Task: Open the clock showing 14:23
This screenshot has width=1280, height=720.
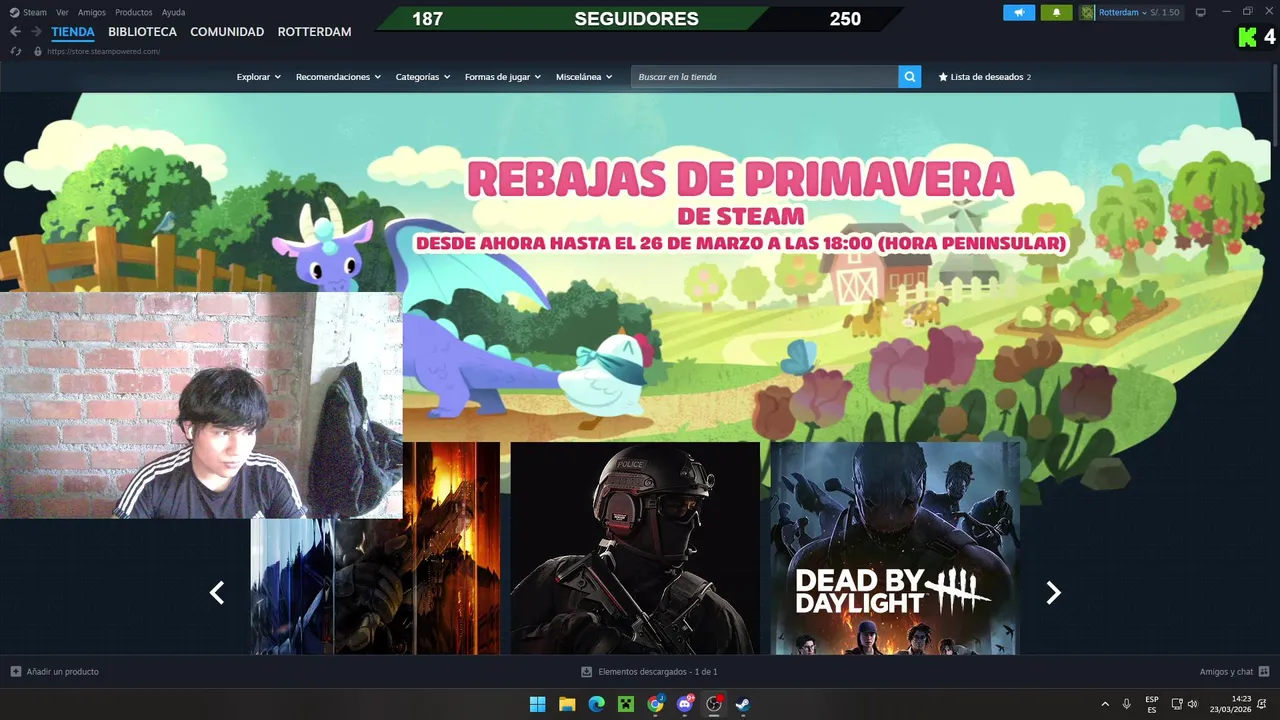Action: click(1229, 704)
